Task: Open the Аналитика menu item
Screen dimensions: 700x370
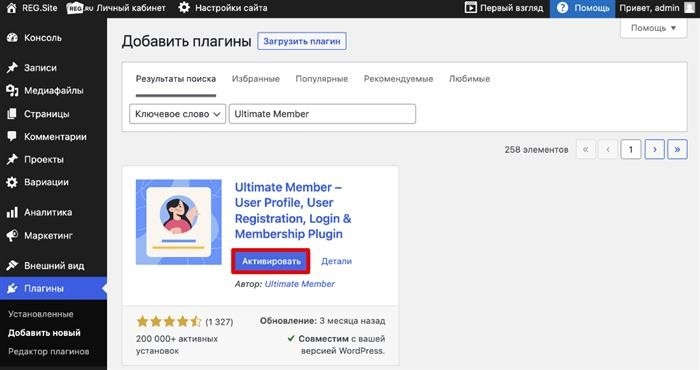Action: (x=54, y=212)
